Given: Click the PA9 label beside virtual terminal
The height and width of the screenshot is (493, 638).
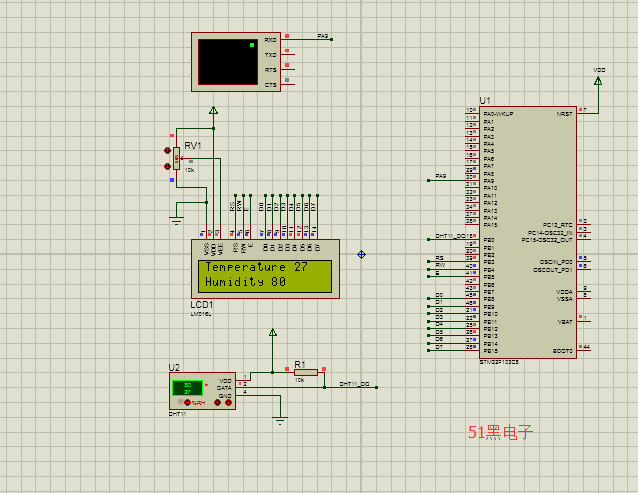Looking at the screenshot, I should tap(323, 36).
